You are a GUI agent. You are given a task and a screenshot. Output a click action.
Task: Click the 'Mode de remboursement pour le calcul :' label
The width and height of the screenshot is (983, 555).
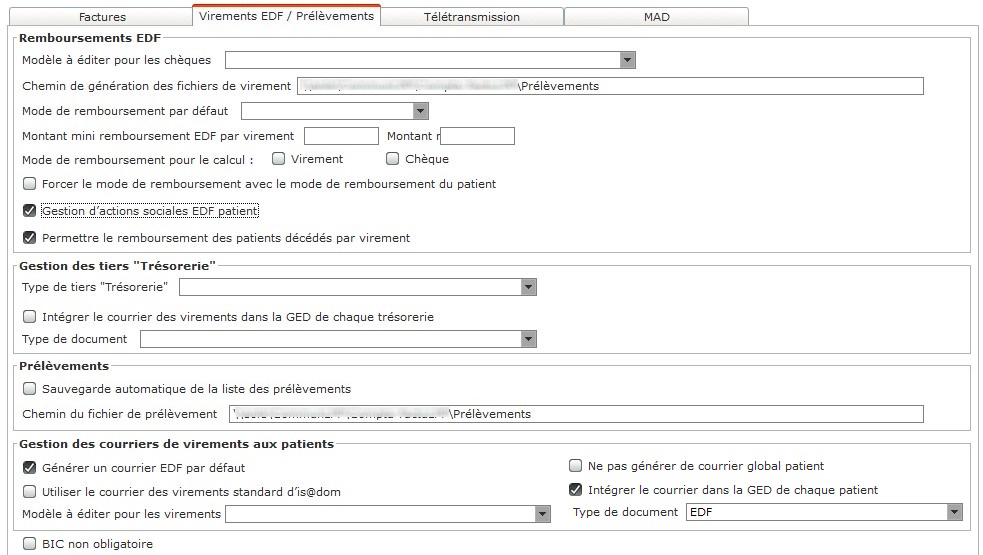138,160
